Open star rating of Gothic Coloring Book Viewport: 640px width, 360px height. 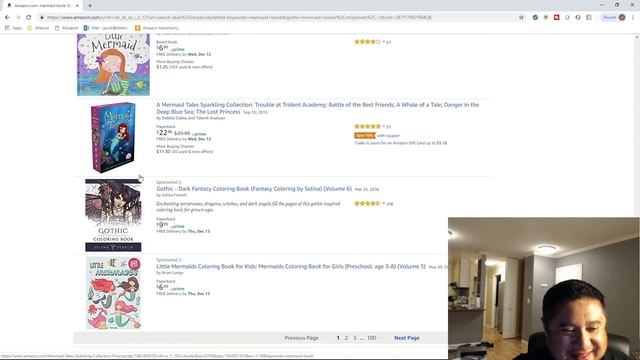367,203
